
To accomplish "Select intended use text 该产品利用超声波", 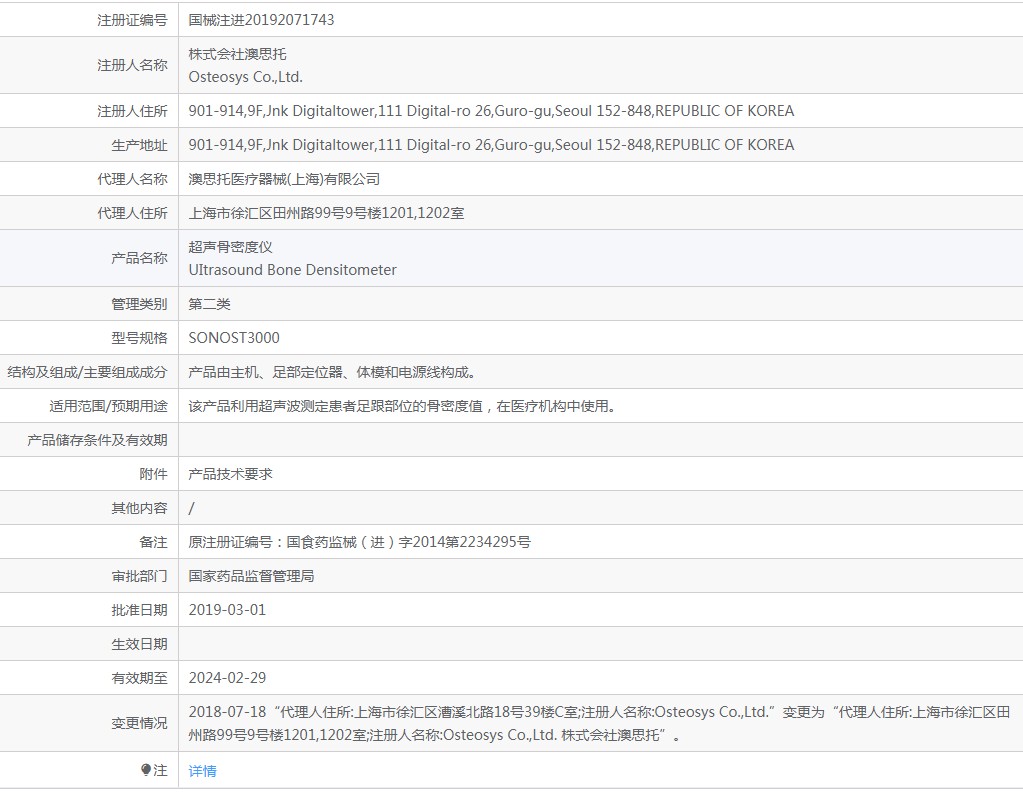I will pos(402,406).
